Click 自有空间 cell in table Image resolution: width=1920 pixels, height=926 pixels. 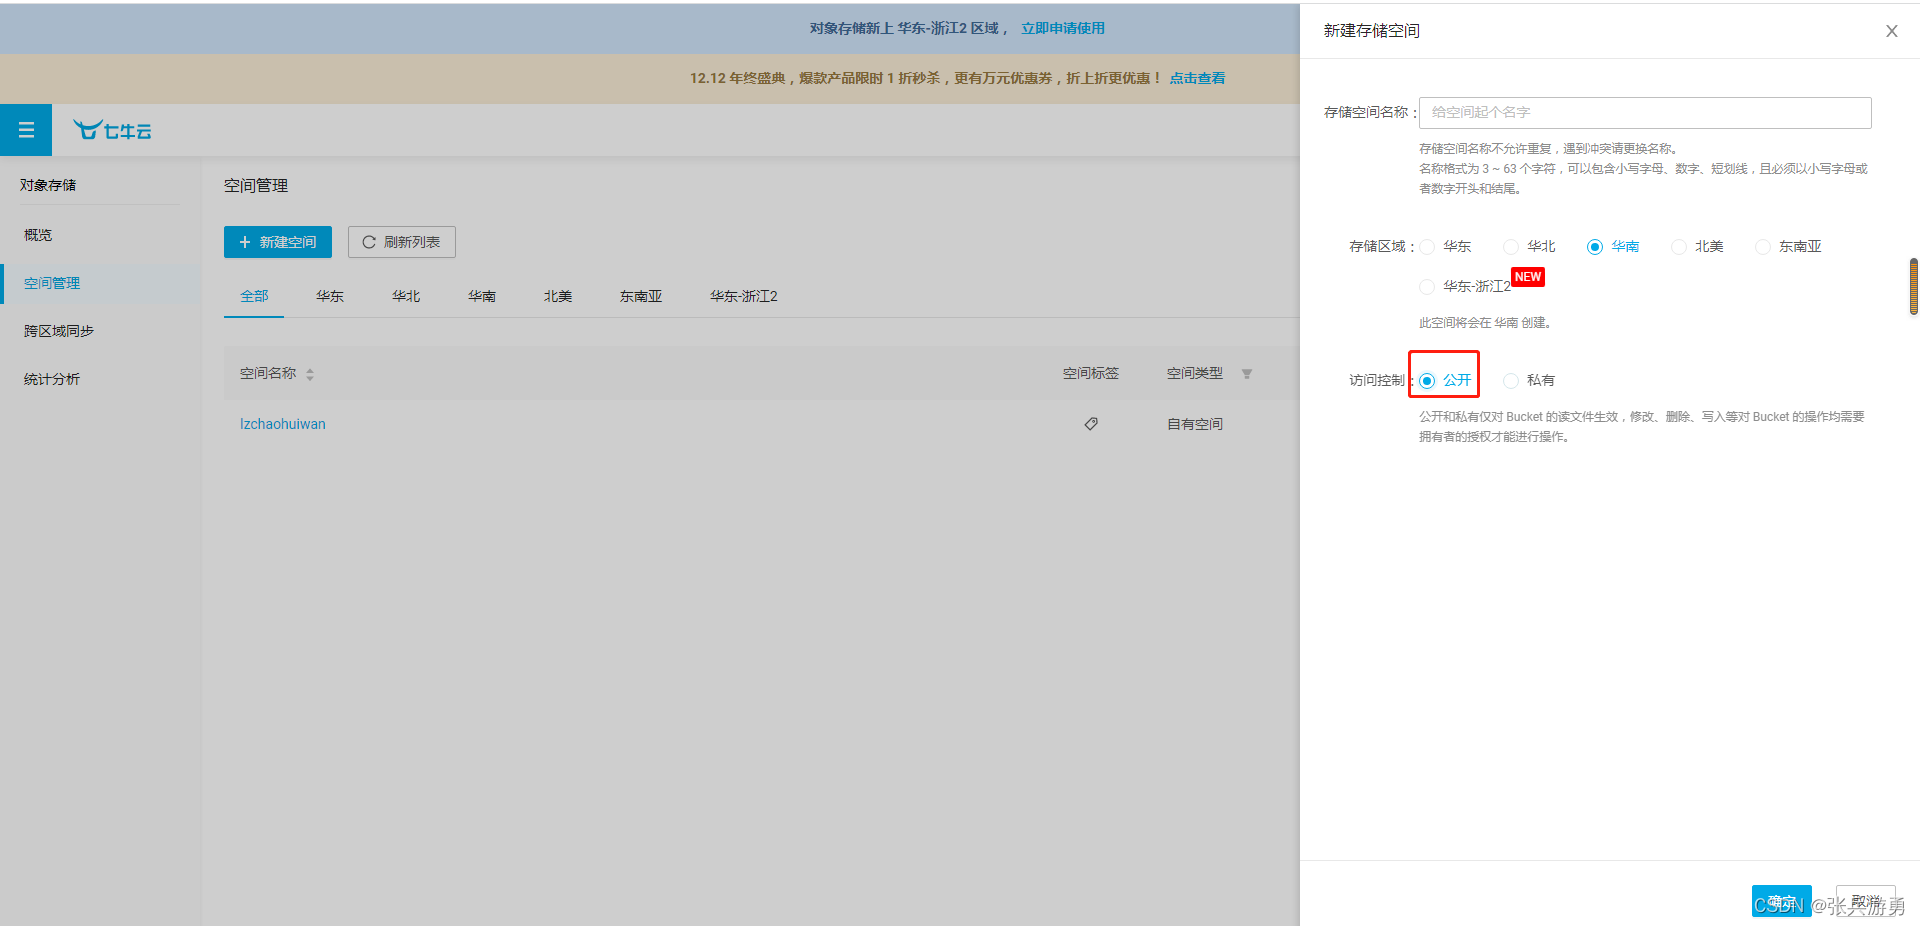1195,424
